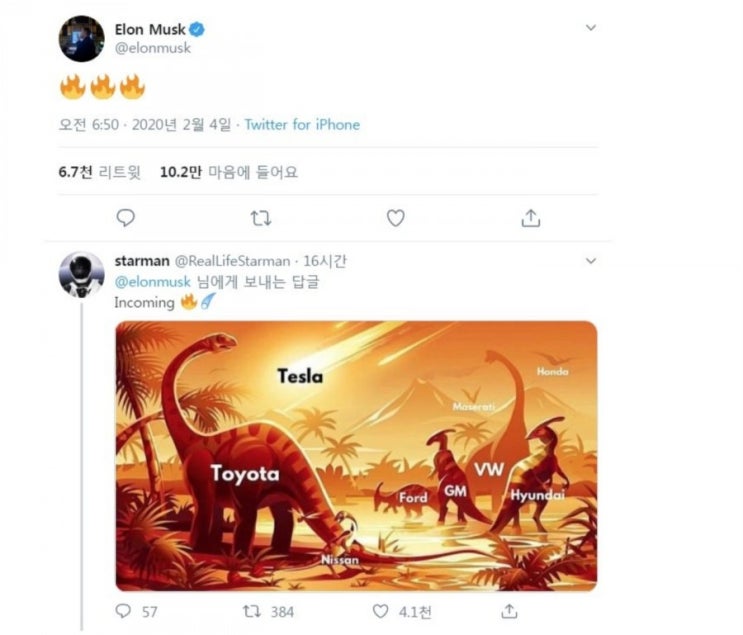Expand the chevron menu on starman's reply

591,261
